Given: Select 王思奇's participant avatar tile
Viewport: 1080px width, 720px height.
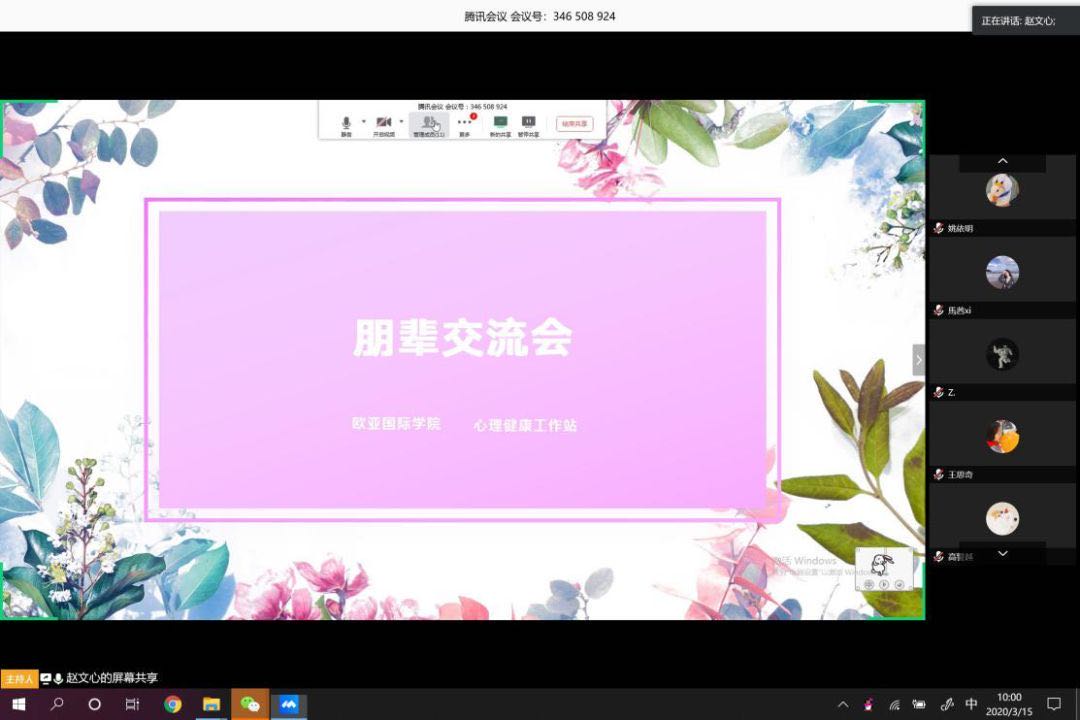Looking at the screenshot, I should 1002,436.
